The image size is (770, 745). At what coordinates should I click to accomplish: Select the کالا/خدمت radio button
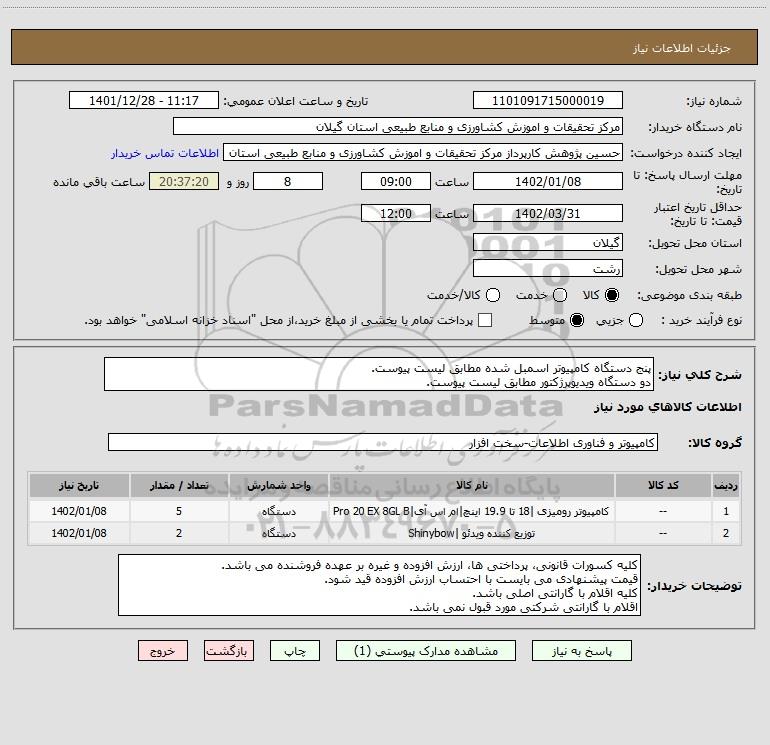pyautogui.click(x=493, y=295)
